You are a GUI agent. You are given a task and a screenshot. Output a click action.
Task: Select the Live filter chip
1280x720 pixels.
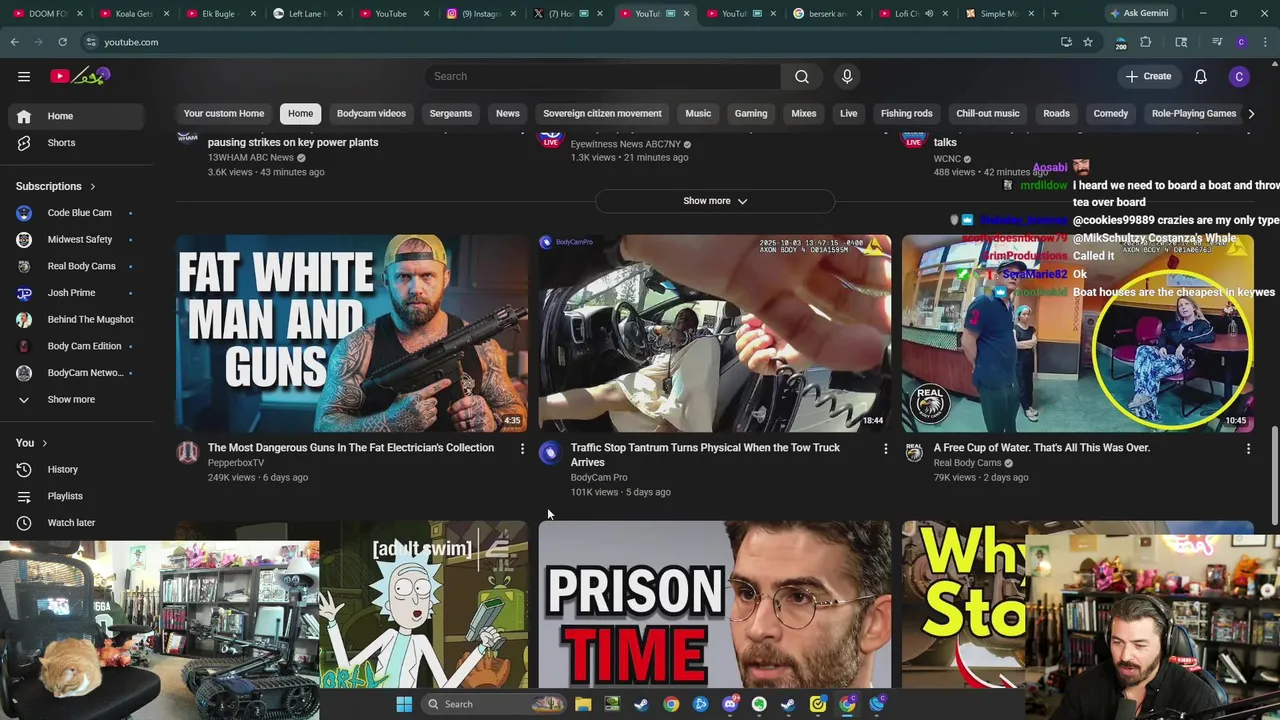pos(848,113)
